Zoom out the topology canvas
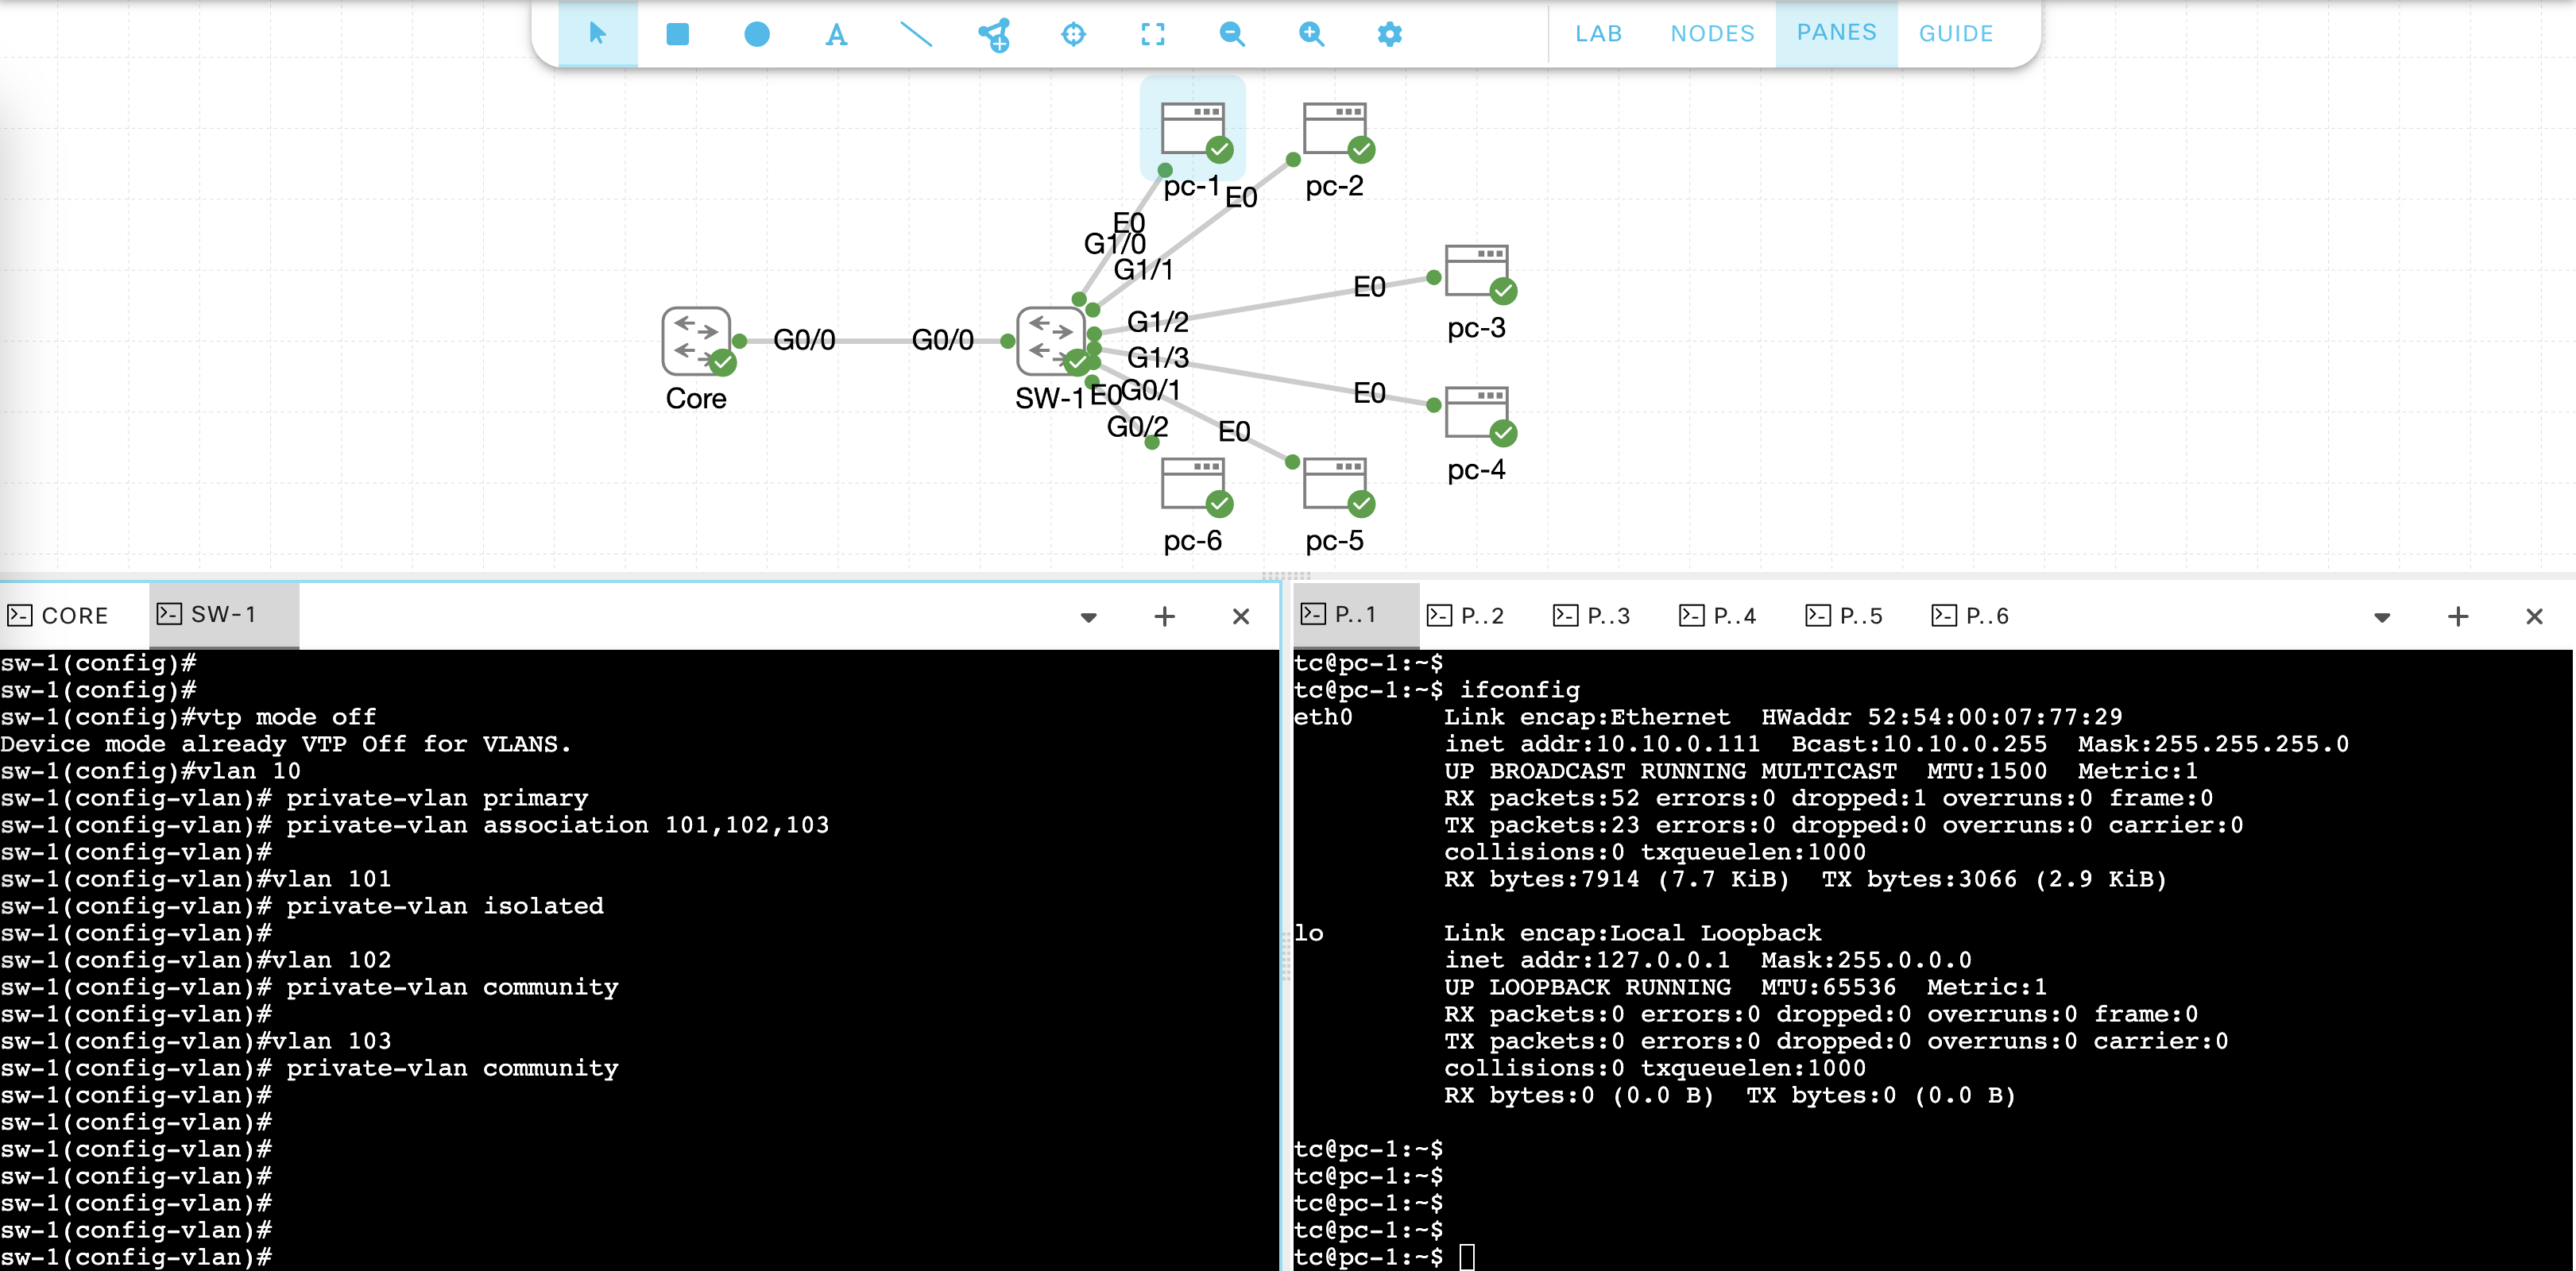Screen dimensions: 2576x1271 [1232, 34]
